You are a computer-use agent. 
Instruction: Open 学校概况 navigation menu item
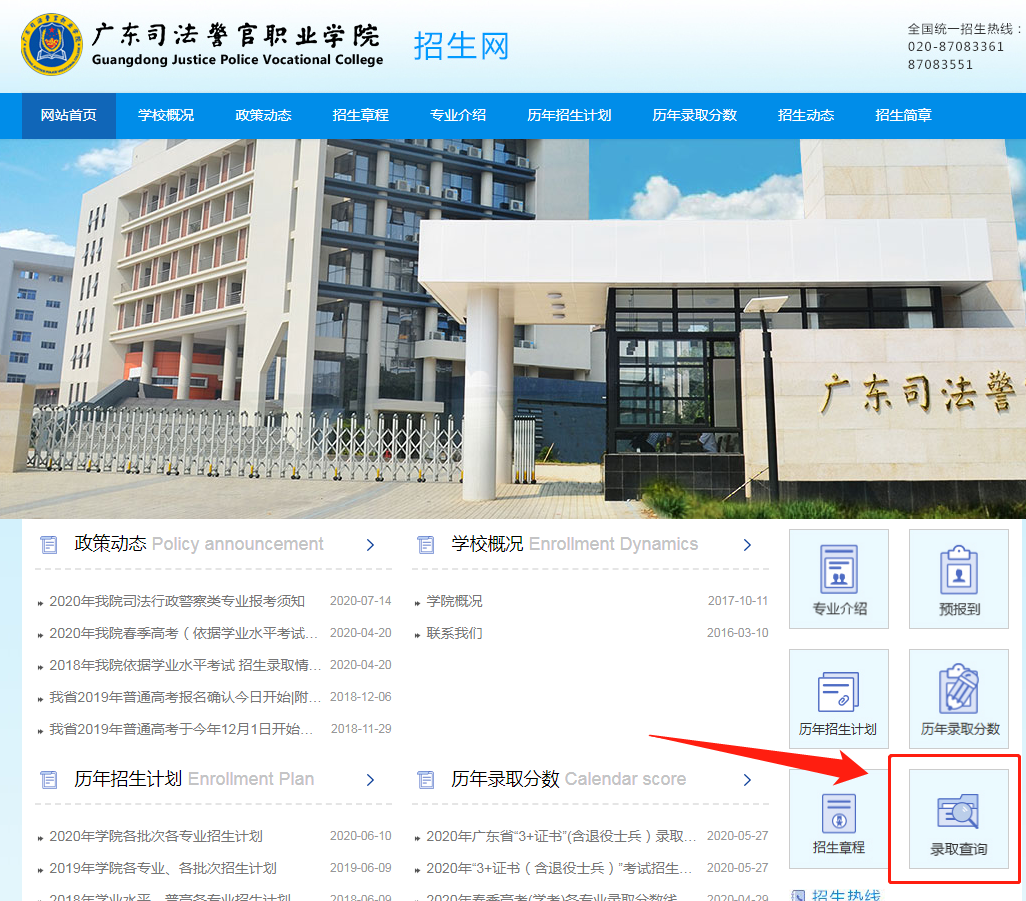coord(166,116)
